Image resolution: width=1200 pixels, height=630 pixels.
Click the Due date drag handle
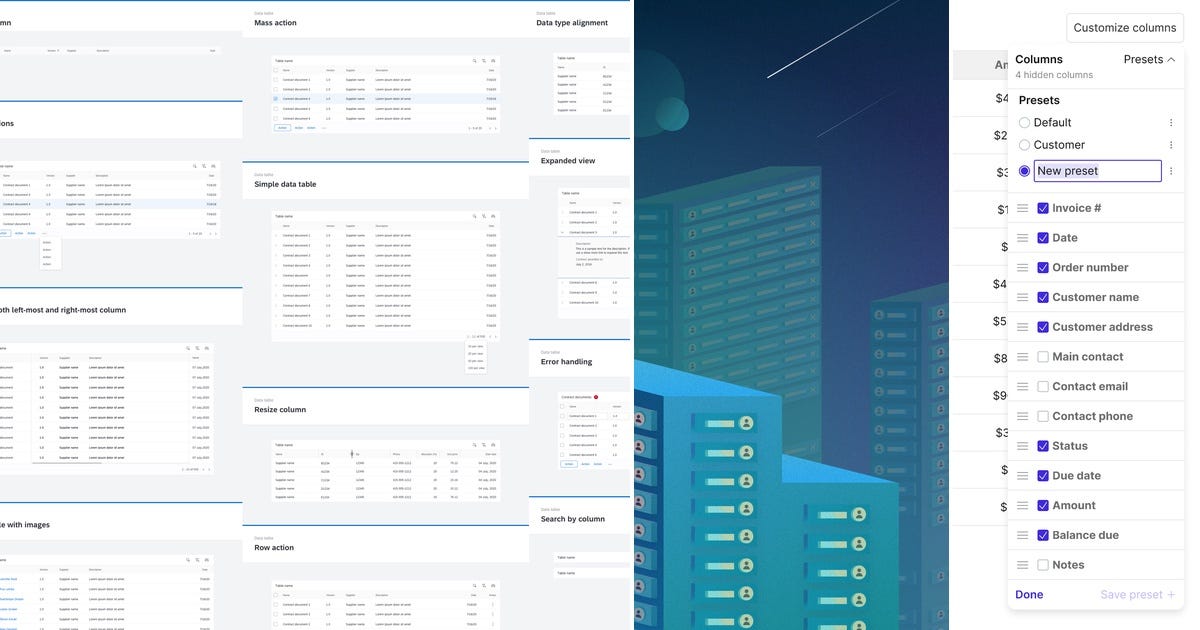pyautogui.click(x=1022, y=476)
